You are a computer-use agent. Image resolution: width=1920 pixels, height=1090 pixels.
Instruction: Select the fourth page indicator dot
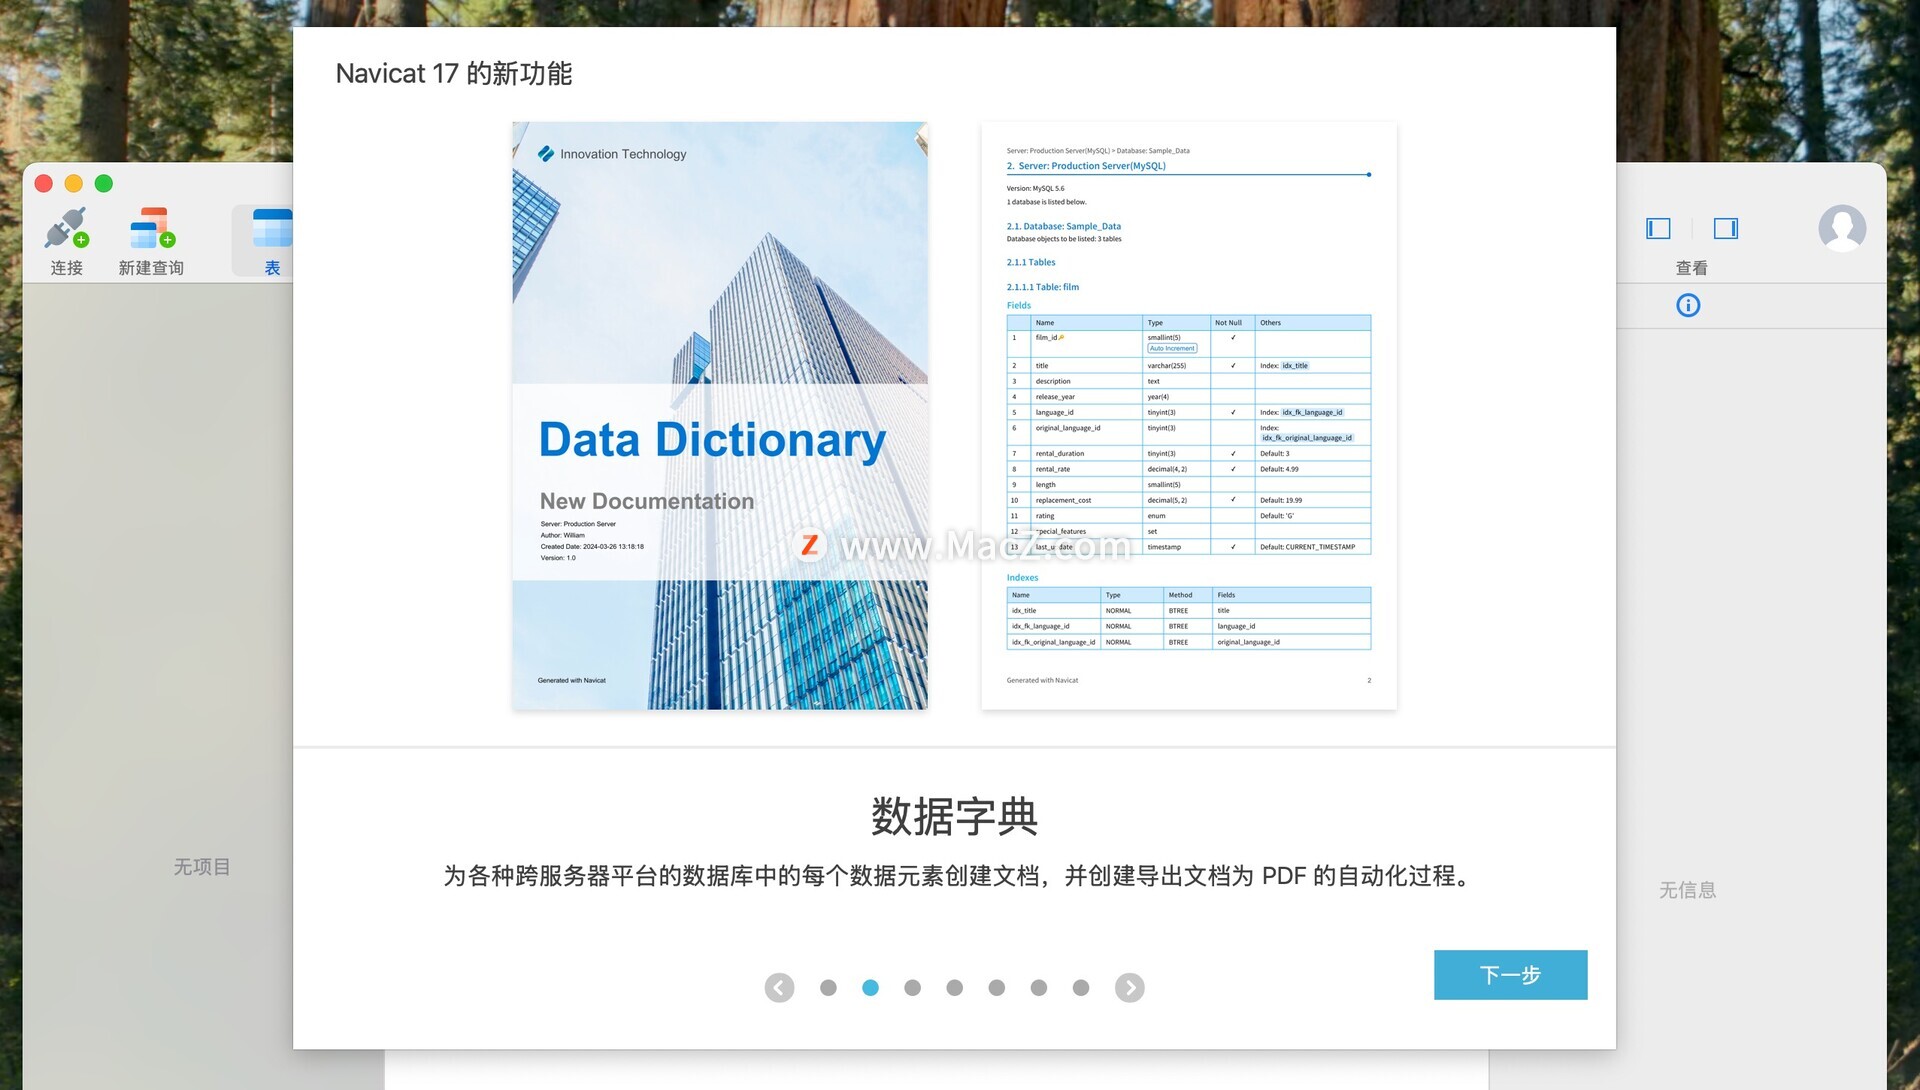pos(955,987)
